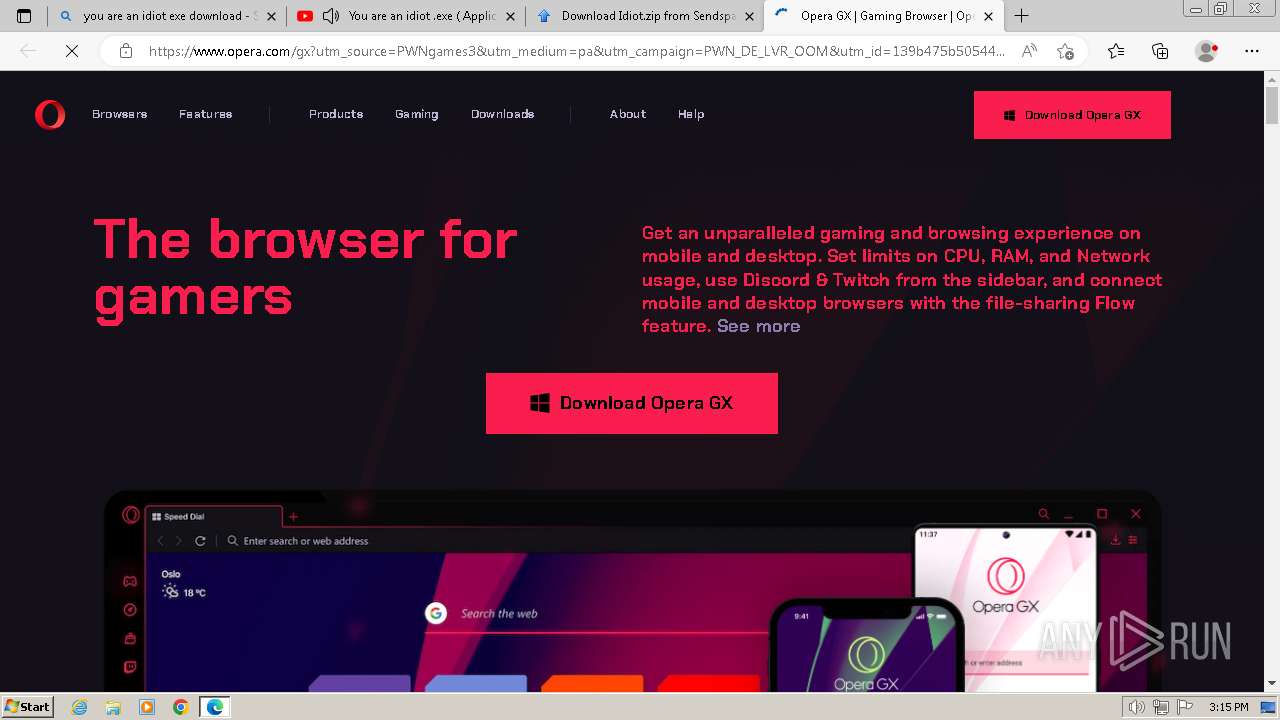Viewport: 1280px width, 720px height.
Task: Click 'The browser for gamers' headline
Action: pyautogui.click(x=305, y=267)
